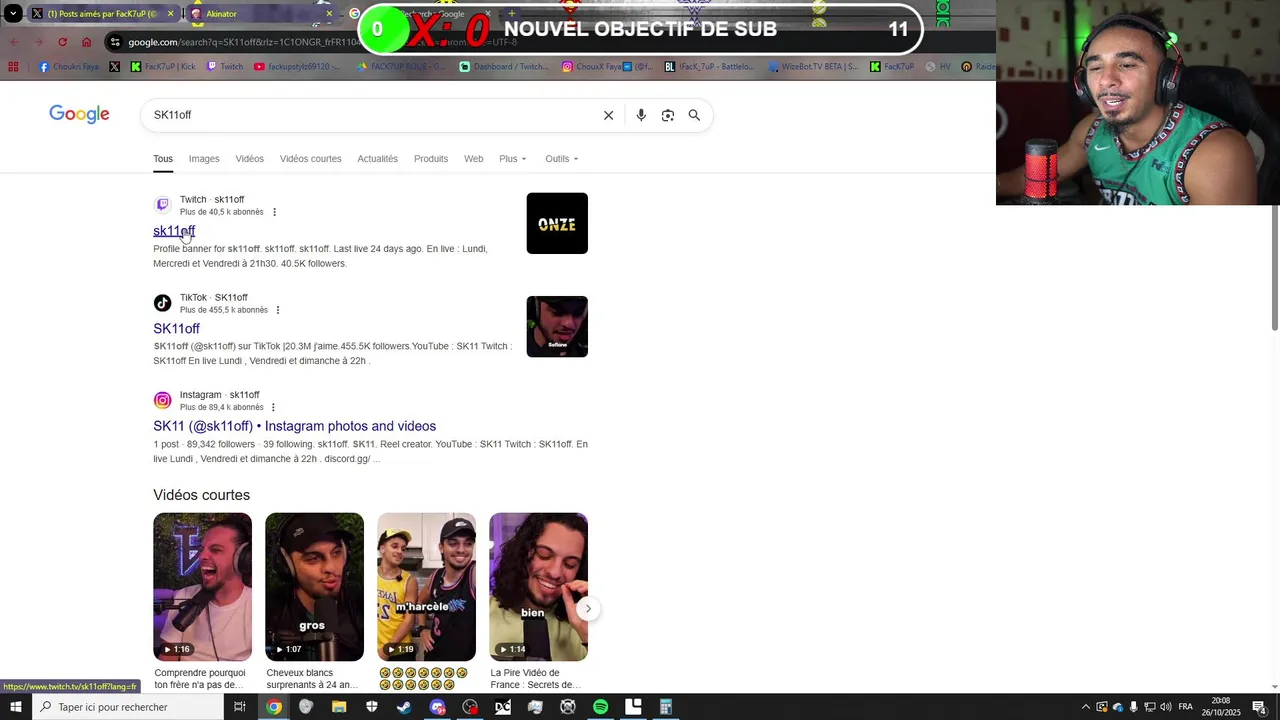
Task: Select the Produits filter tab
Action: (431, 159)
